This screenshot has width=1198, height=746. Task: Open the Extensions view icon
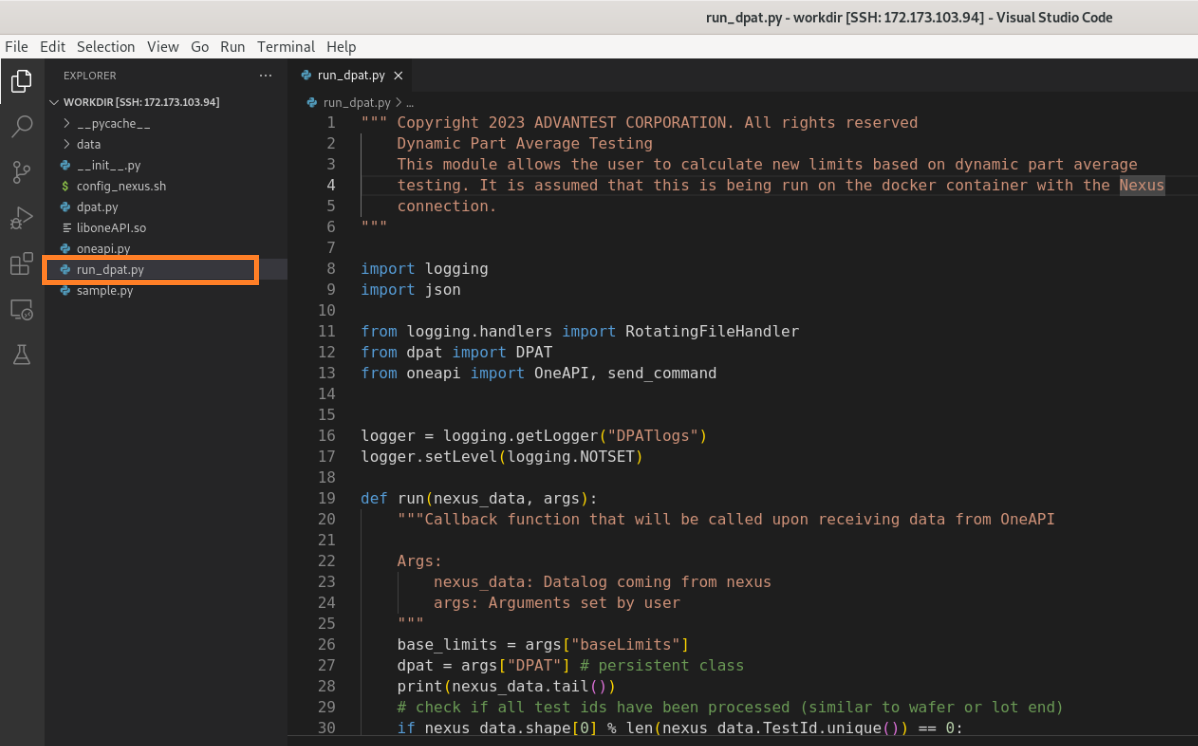tap(21, 264)
